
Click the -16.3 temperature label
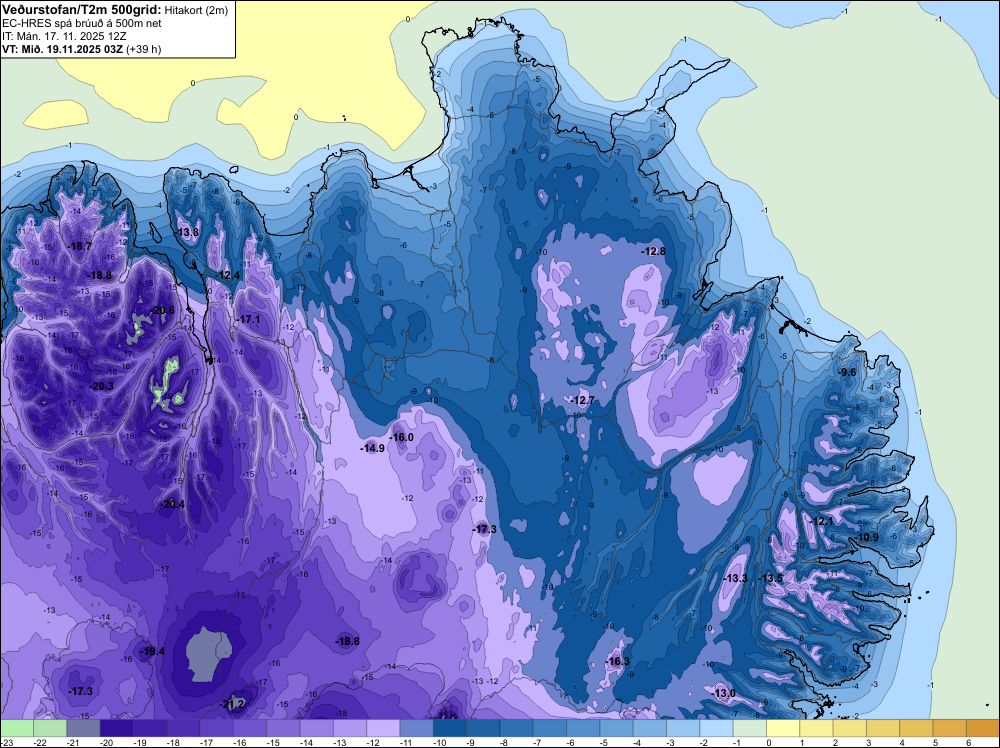pos(618,661)
